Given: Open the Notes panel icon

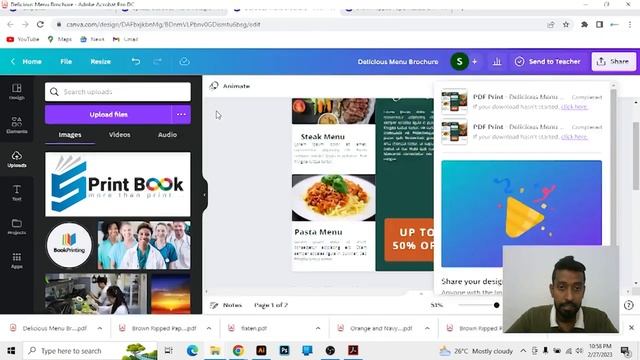Looking at the screenshot, I should tap(214, 305).
